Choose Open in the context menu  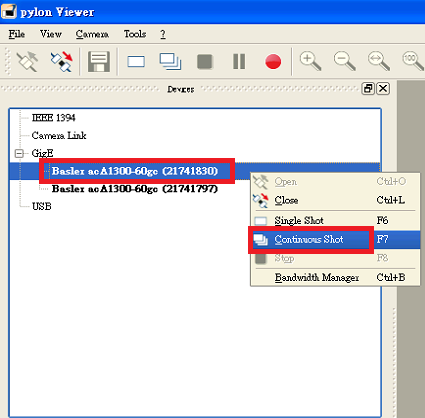tap(335, 182)
